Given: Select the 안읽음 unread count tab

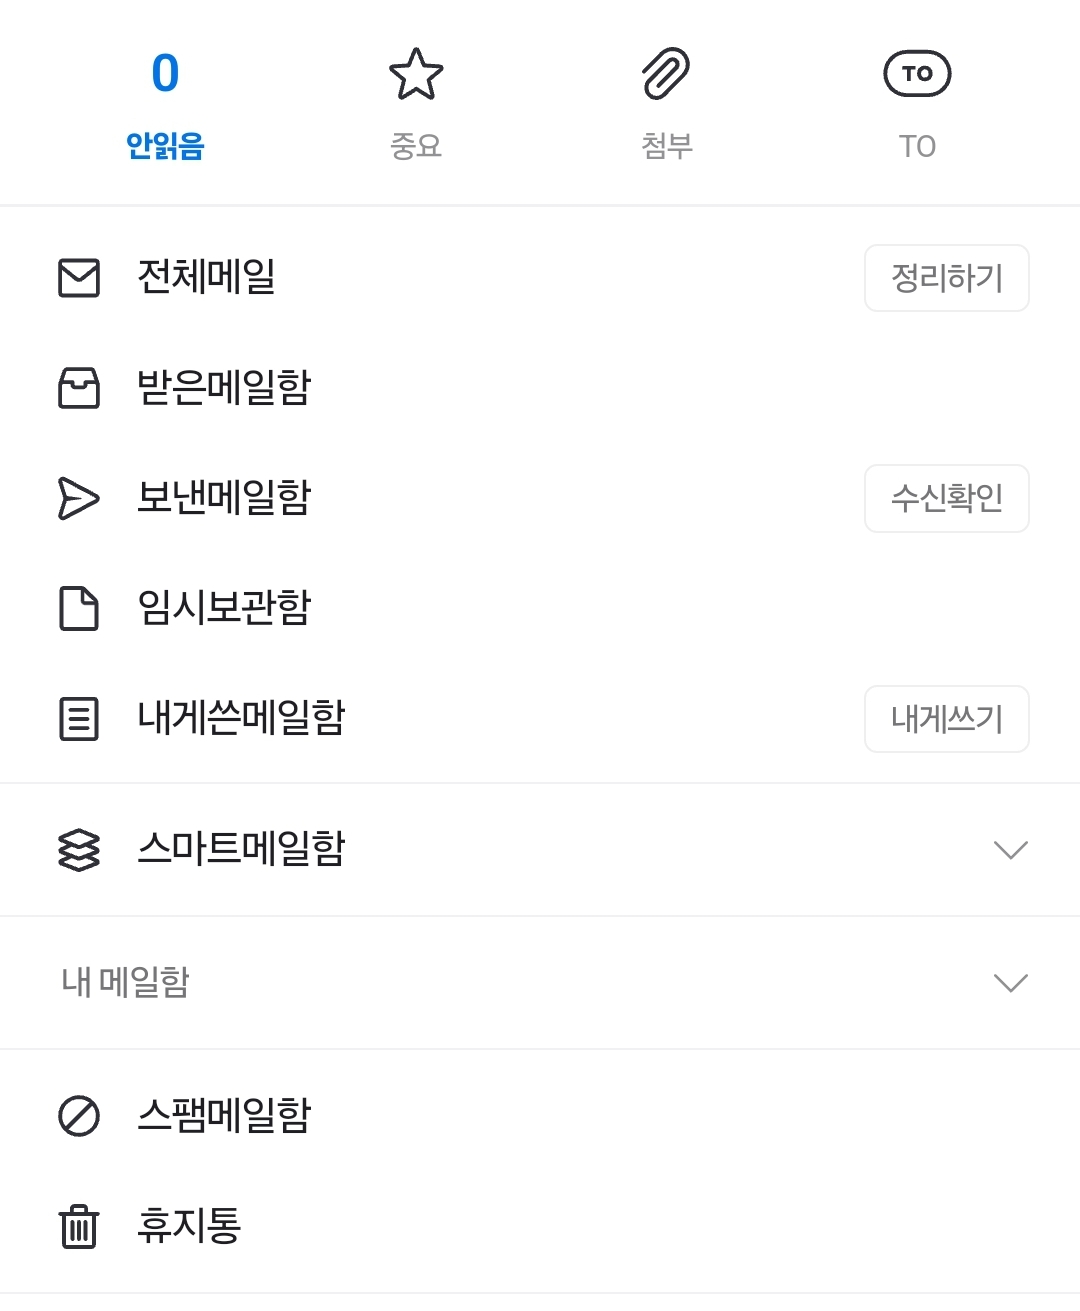Looking at the screenshot, I should click(165, 102).
